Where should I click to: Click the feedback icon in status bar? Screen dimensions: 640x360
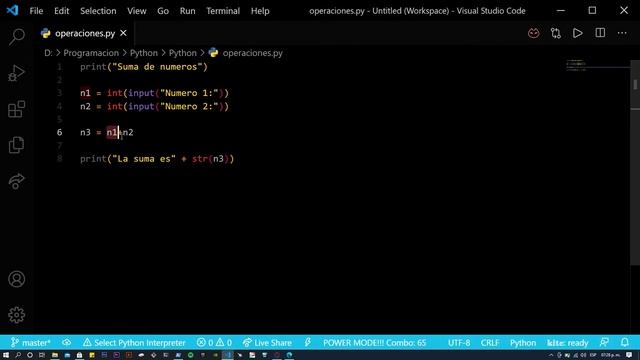(604, 342)
